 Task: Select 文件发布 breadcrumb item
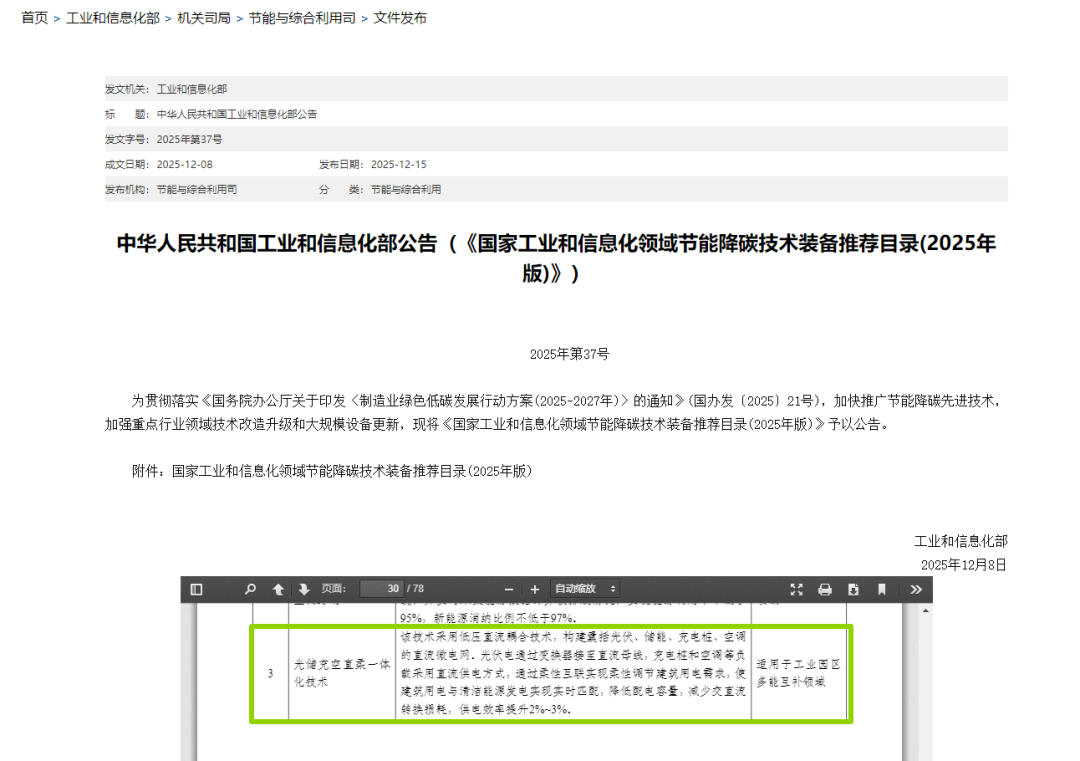(x=400, y=18)
